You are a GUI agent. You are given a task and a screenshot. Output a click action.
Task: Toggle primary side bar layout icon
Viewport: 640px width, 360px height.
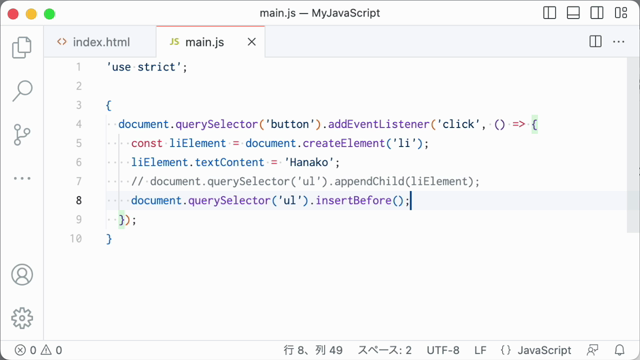549,13
